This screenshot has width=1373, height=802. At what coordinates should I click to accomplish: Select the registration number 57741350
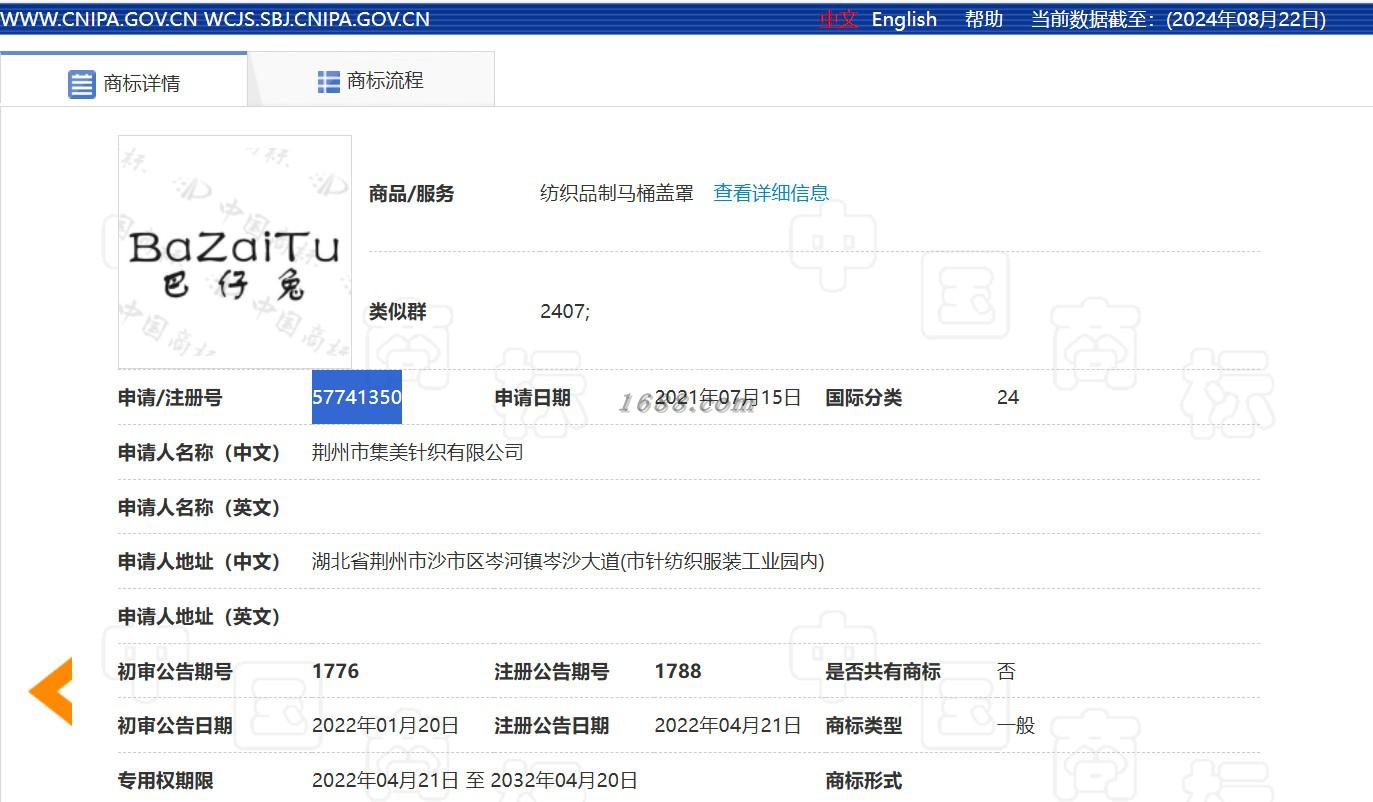coord(357,397)
